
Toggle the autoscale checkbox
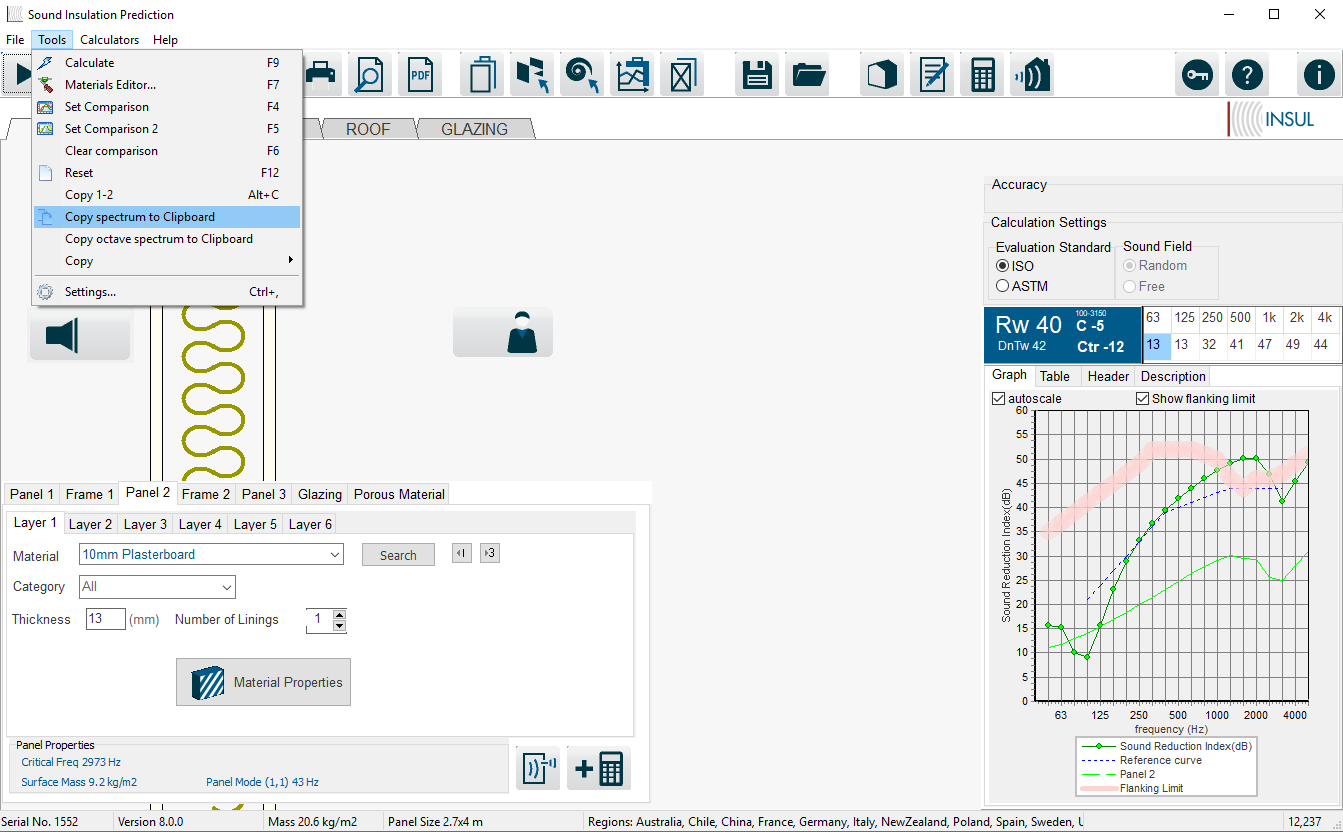pos(1027,398)
